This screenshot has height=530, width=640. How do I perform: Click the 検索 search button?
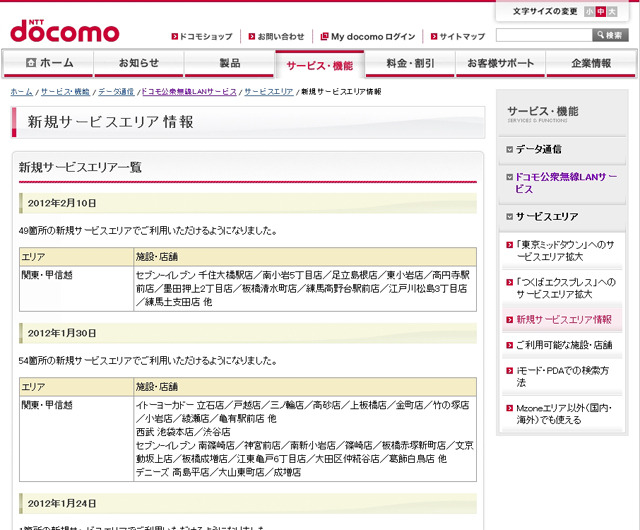(610, 35)
